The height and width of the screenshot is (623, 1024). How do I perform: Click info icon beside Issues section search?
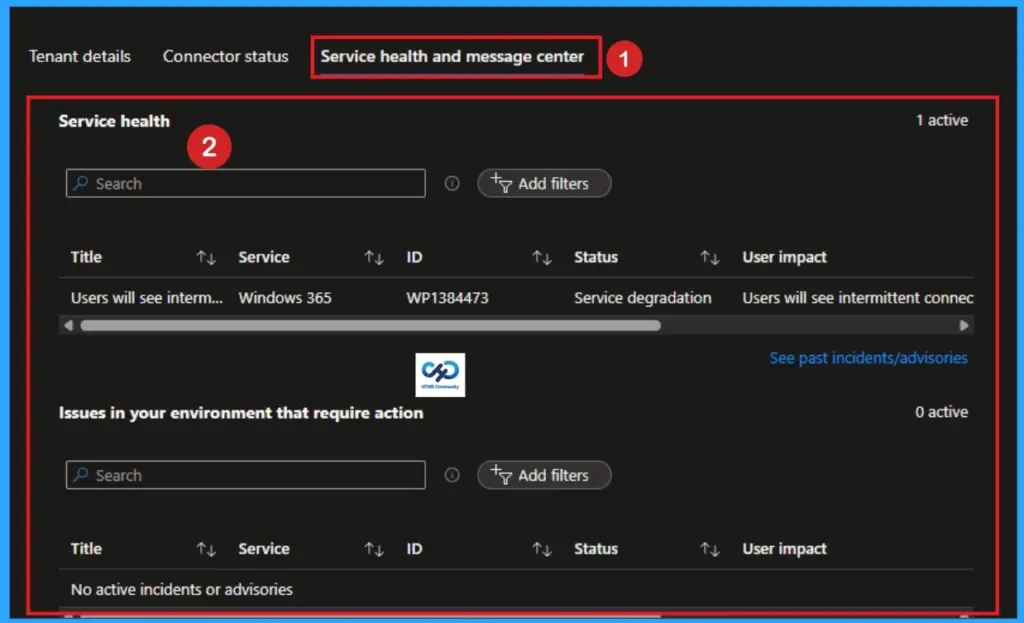[452, 475]
